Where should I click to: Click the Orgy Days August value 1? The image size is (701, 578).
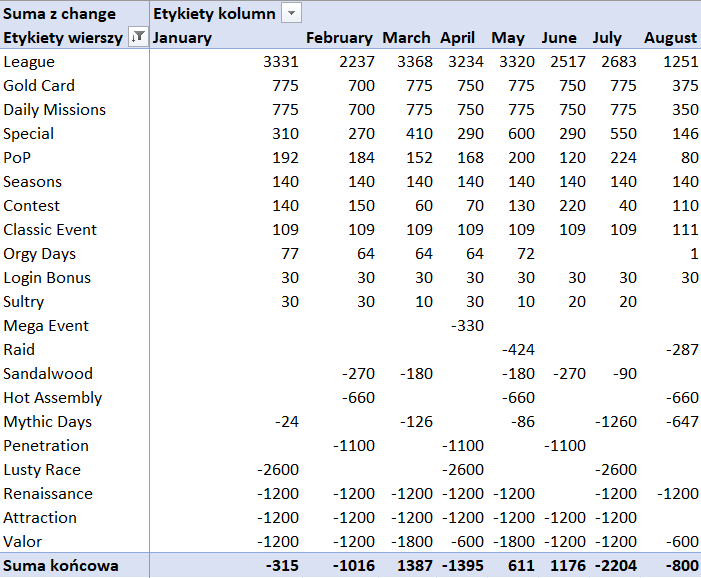692,254
